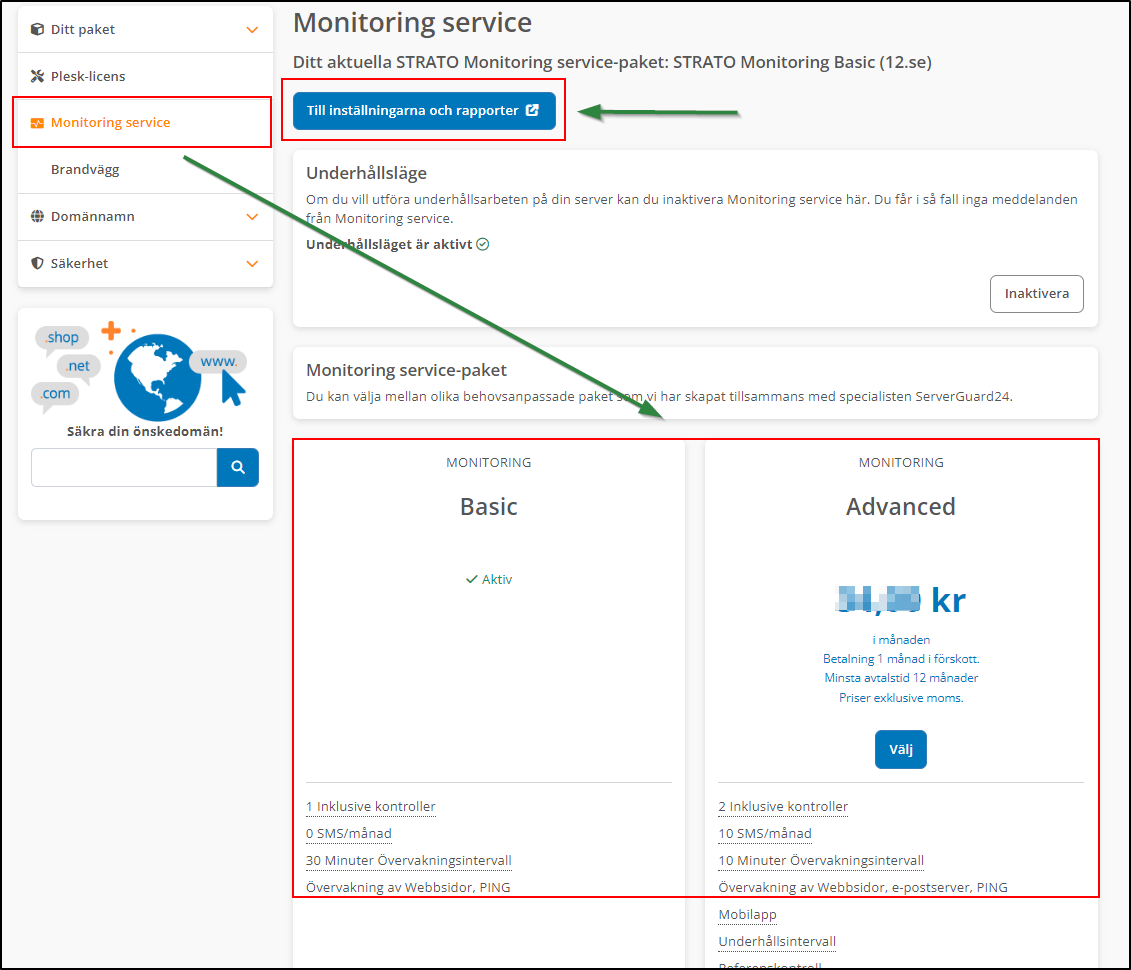Image resolution: width=1131 pixels, height=970 pixels.
Task: Click the Domännamn globe icon
Action: [37, 216]
